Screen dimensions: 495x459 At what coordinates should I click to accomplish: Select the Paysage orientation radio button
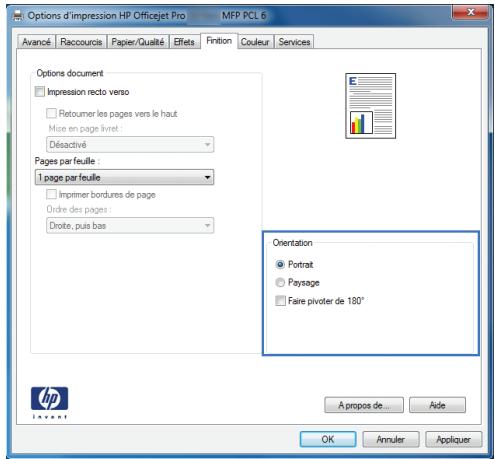tap(280, 283)
